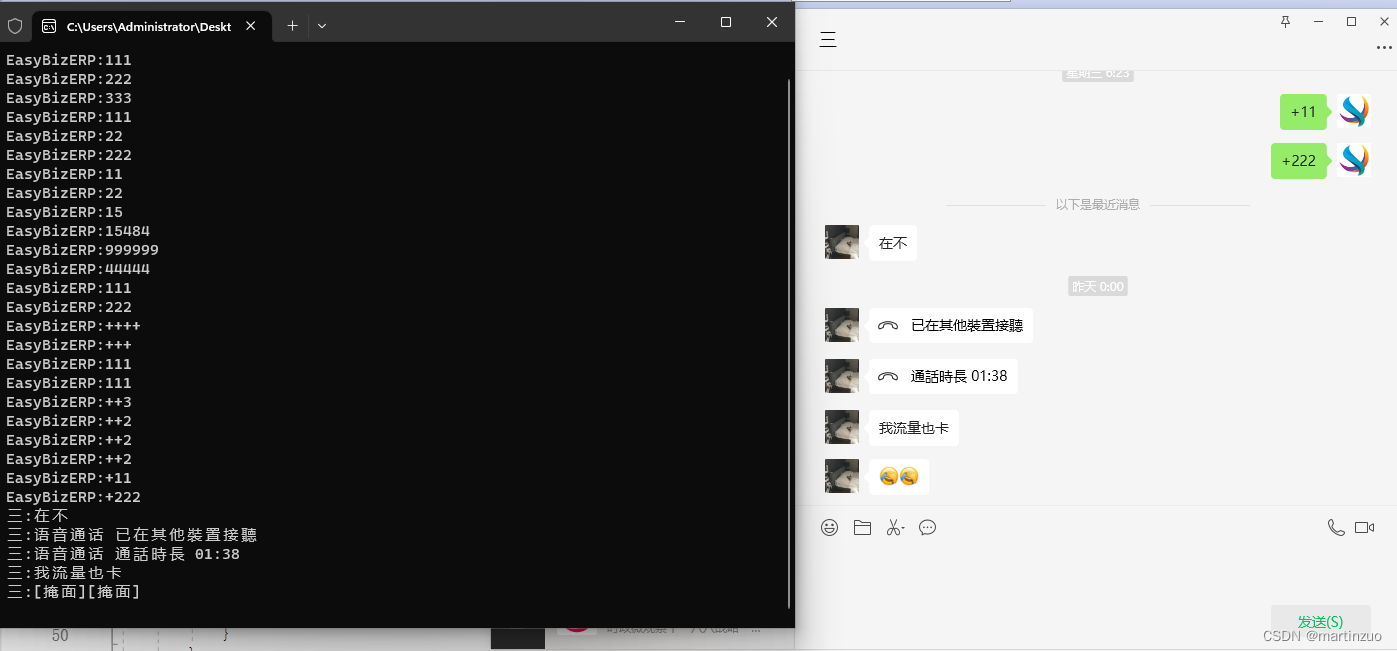1397x651 pixels.
Task: Open the chat history bubble icon
Action: [927, 527]
